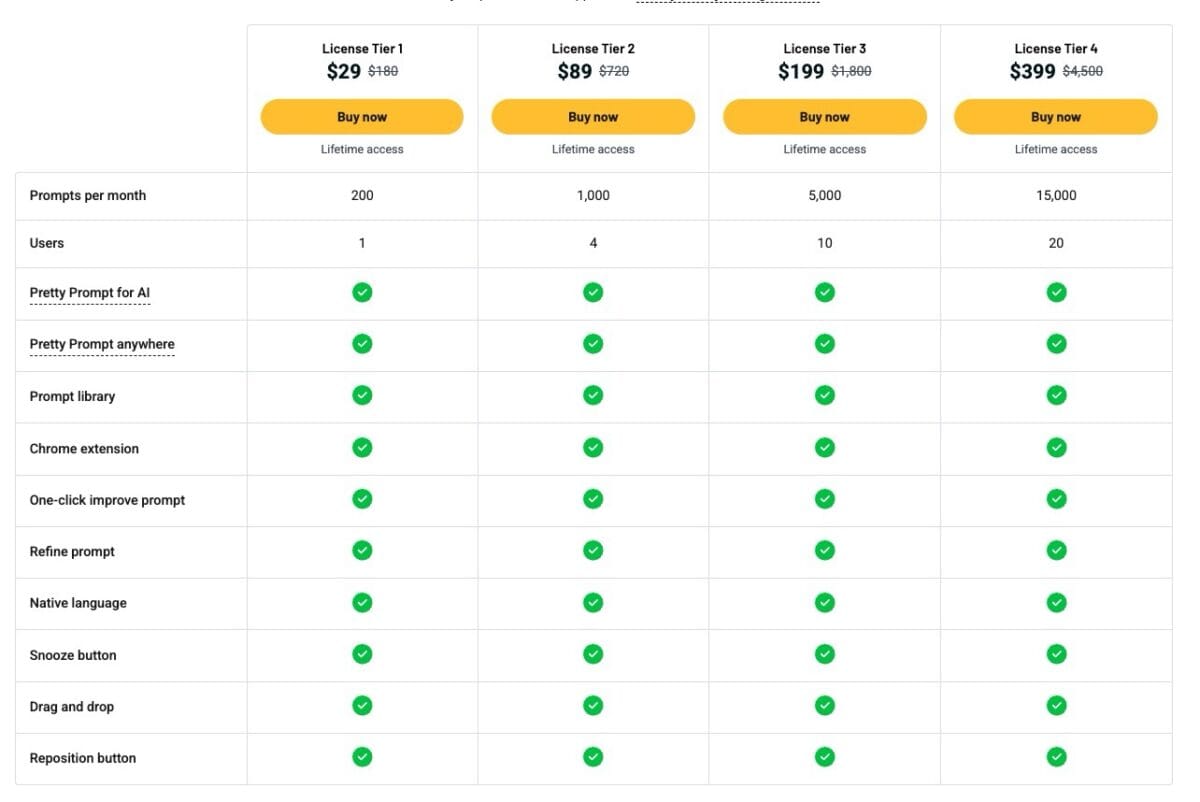
Task: Click Buy now for License Tier 1
Action: point(362,117)
